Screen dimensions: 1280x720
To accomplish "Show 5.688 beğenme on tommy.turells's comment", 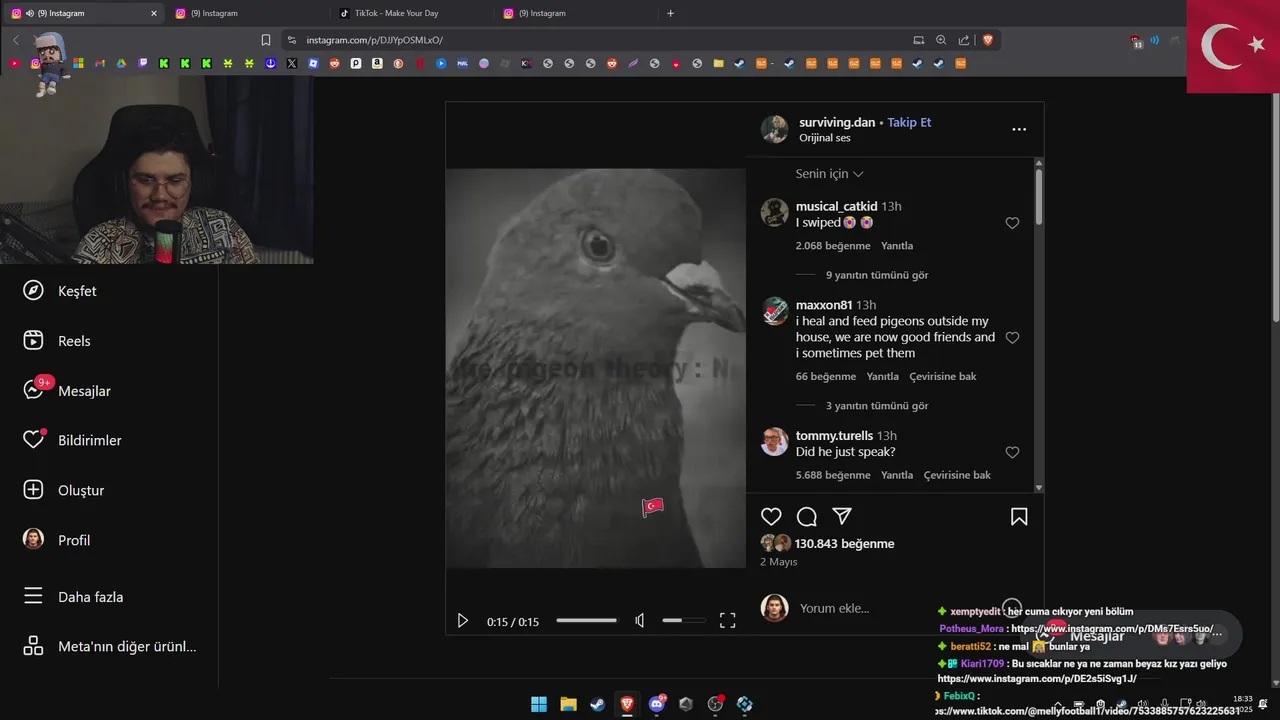I will [x=833, y=475].
